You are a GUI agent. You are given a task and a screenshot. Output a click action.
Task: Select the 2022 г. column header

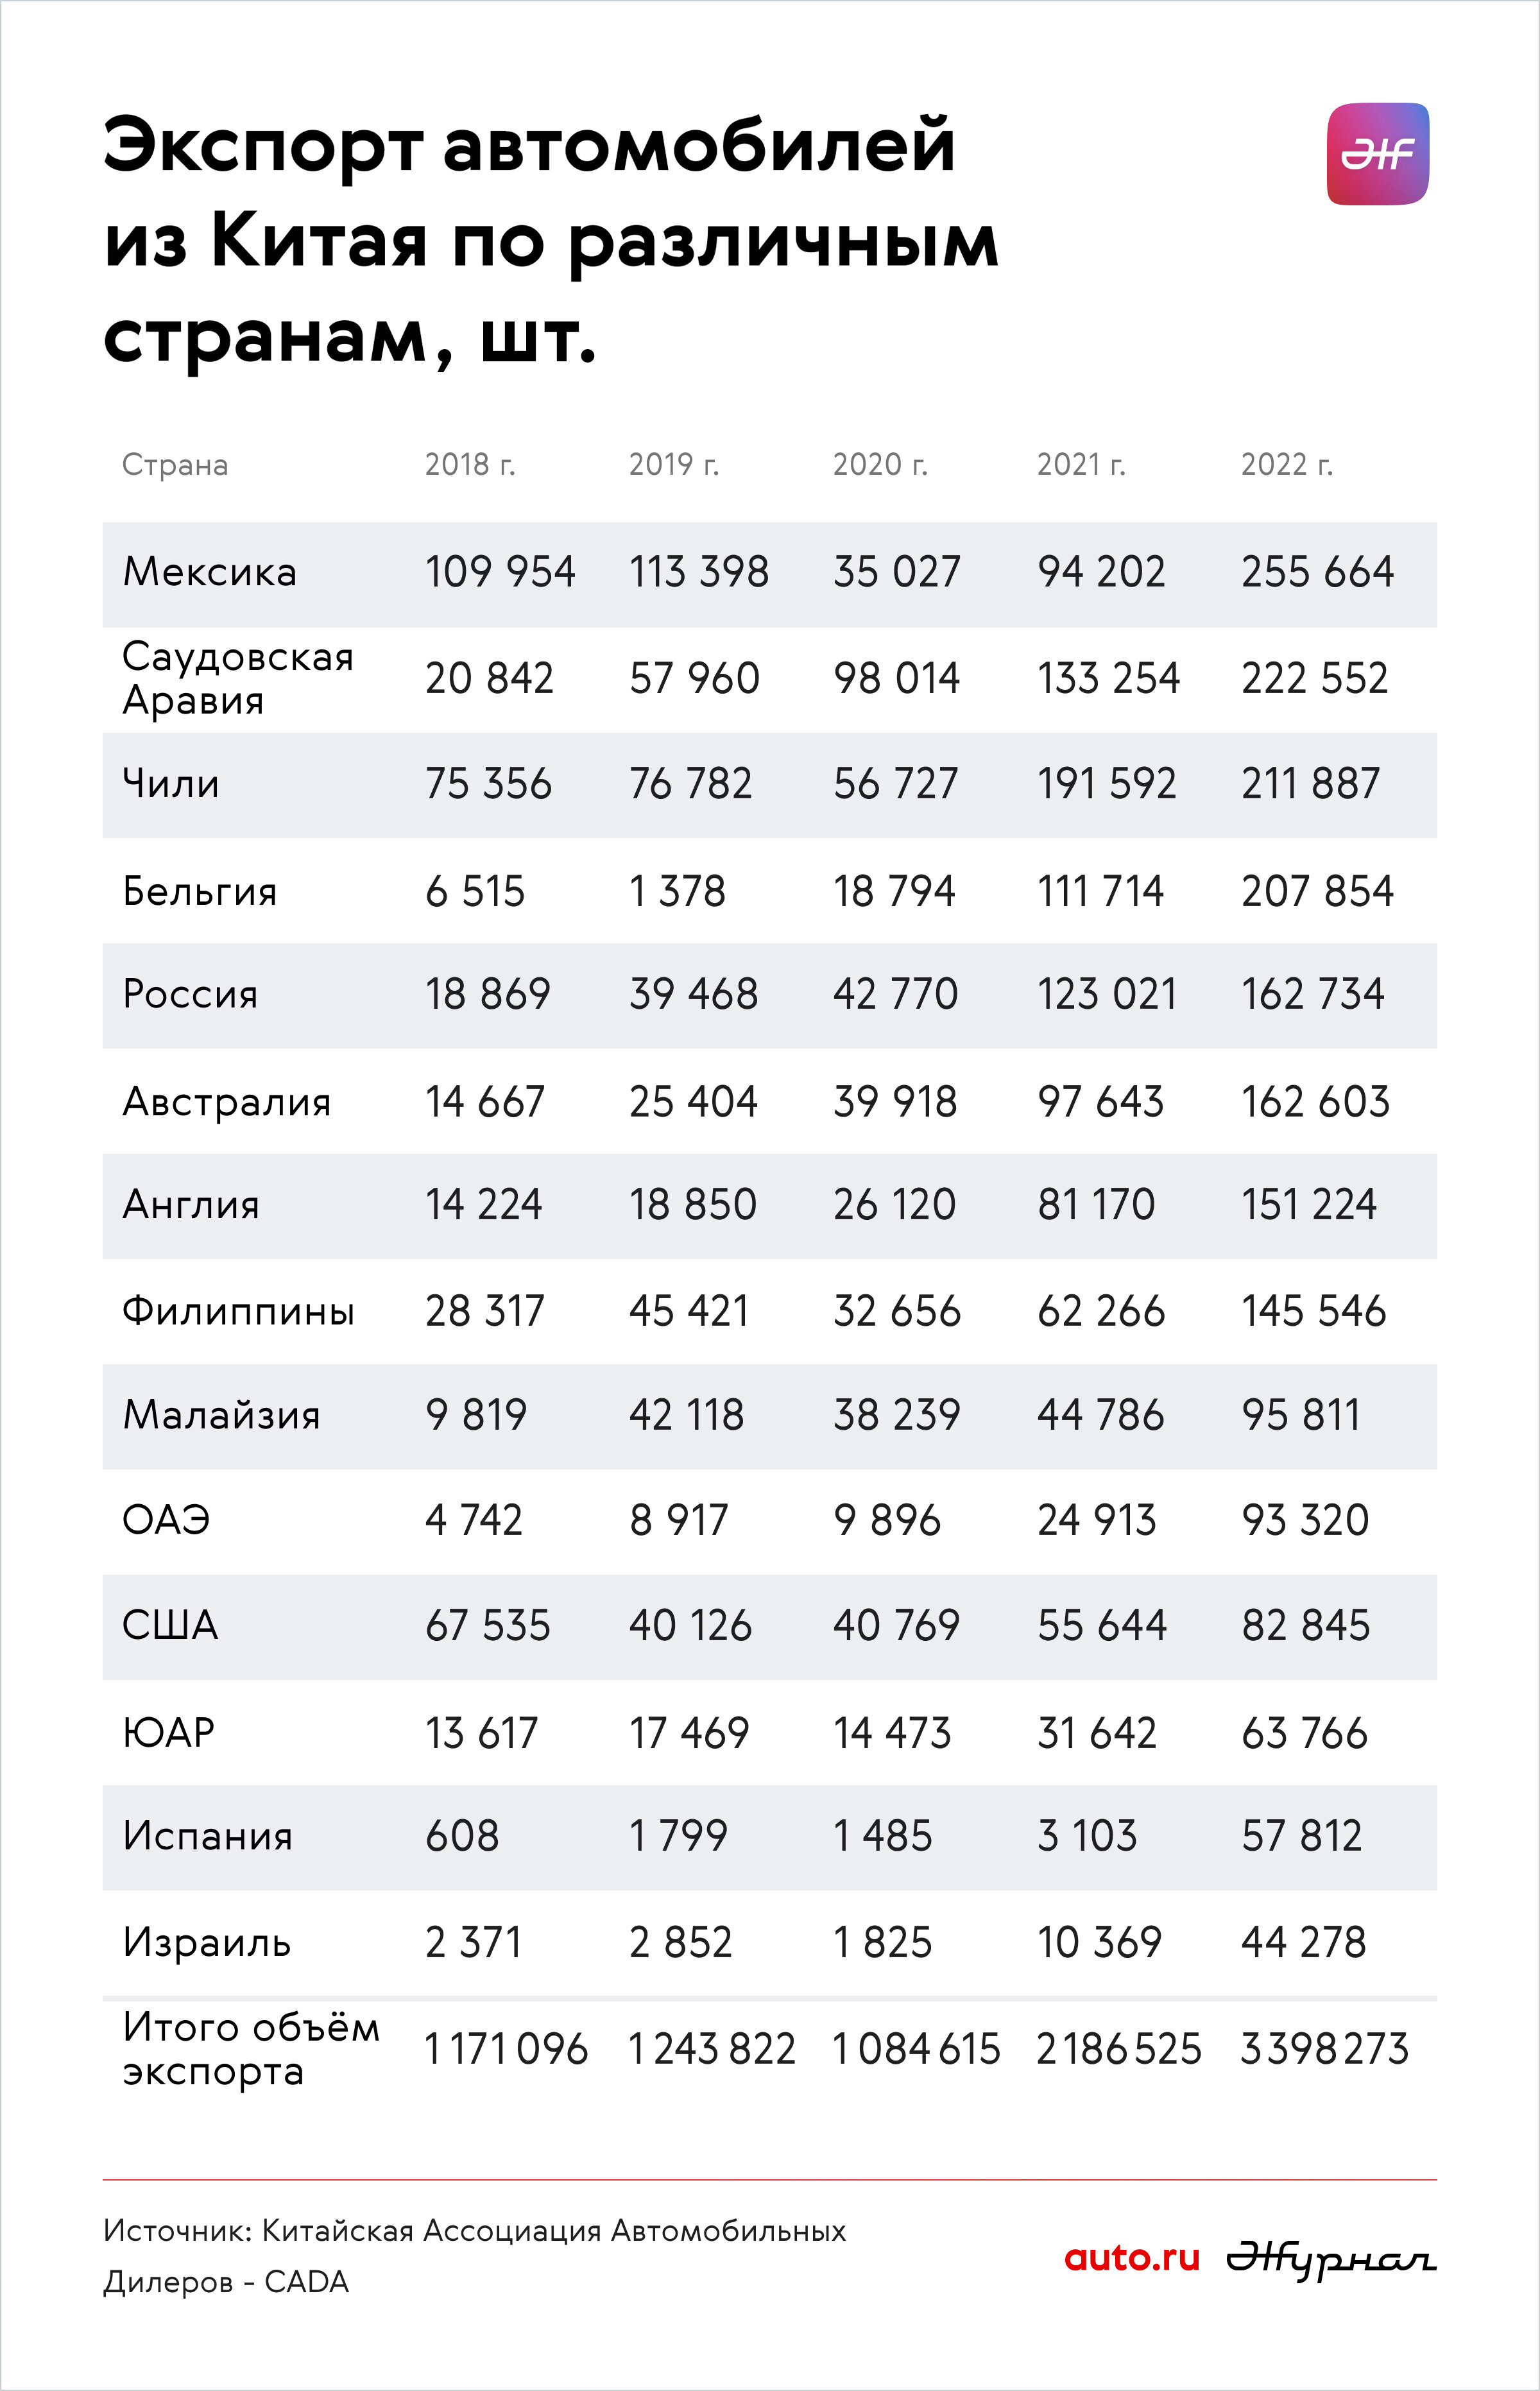(1286, 464)
